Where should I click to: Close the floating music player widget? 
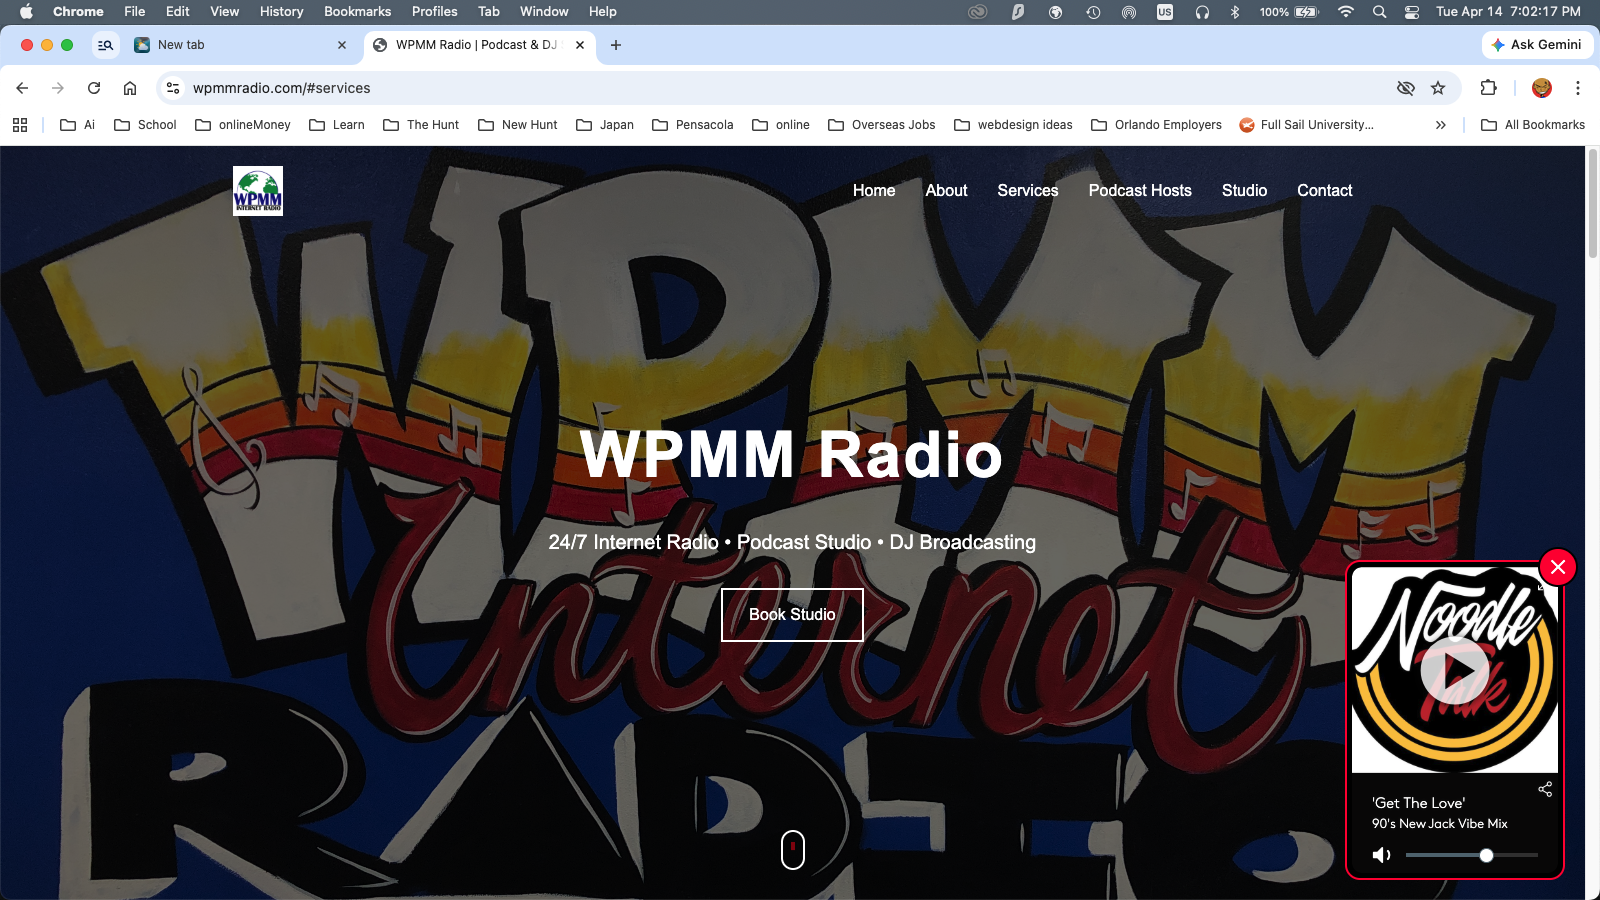coord(1558,567)
